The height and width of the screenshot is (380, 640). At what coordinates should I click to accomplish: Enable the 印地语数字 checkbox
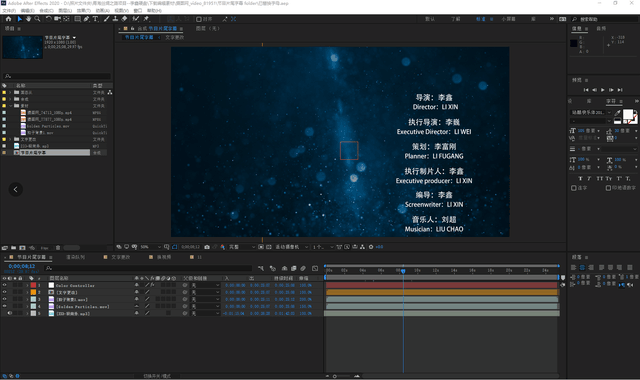click(608, 188)
